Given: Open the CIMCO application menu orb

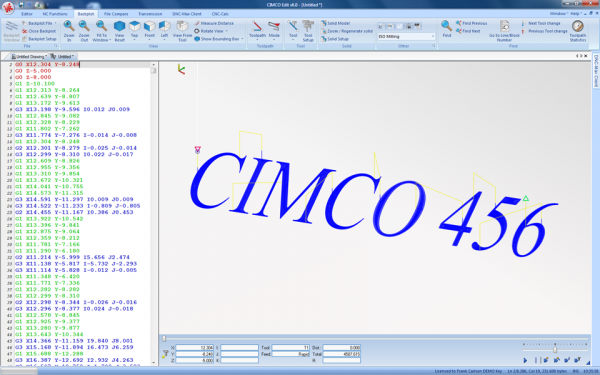Looking at the screenshot, I should pyautogui.click(x=8, y=7).
